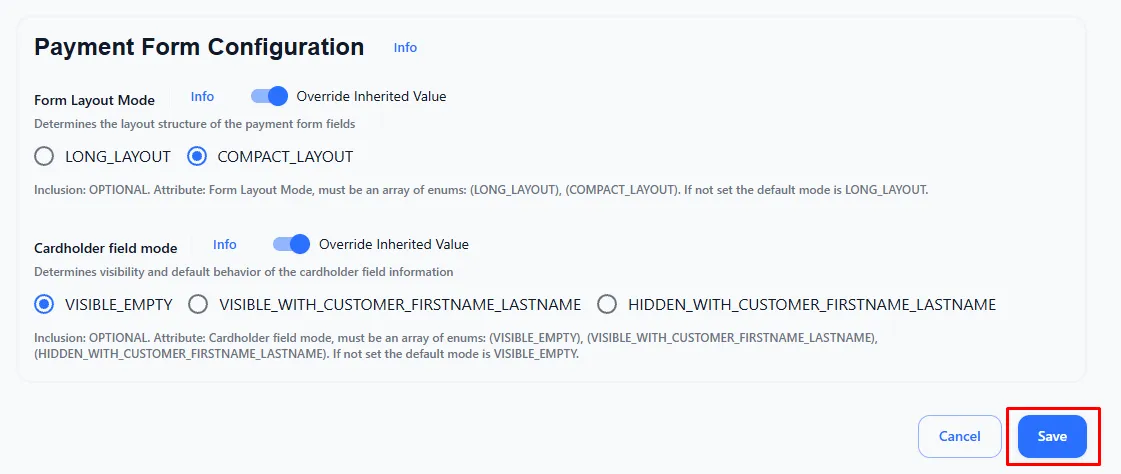Image resolution: width=1121 pixels, height=474 pixels.
Task: Select VISIBLE_EMPTY cardholder option
Action: pyautogui.click(x=44, y=304)
